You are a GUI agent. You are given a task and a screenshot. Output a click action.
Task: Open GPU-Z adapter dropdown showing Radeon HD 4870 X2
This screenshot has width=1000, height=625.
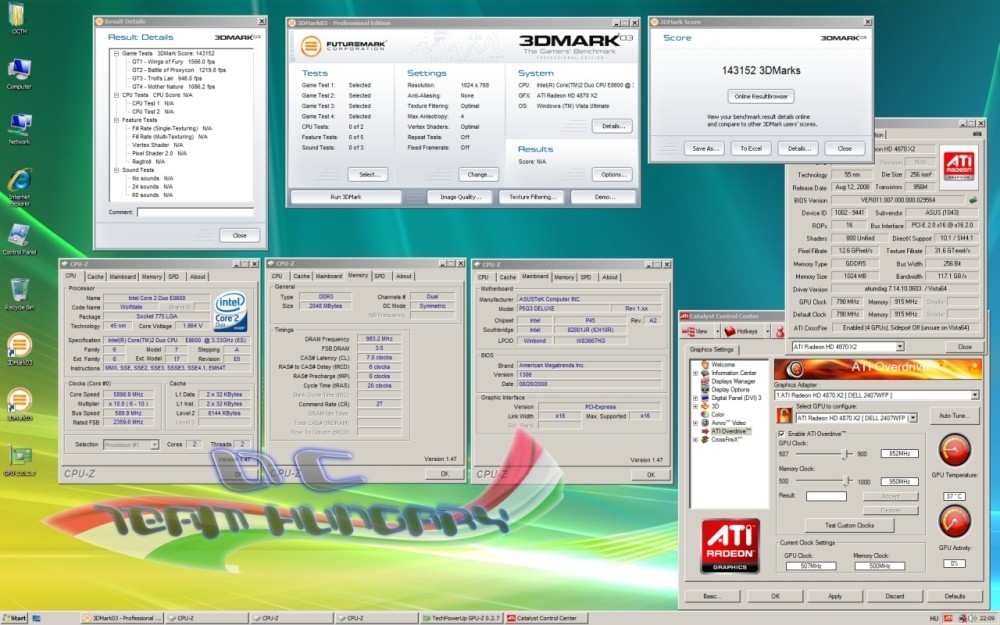[x=900, y=346]
